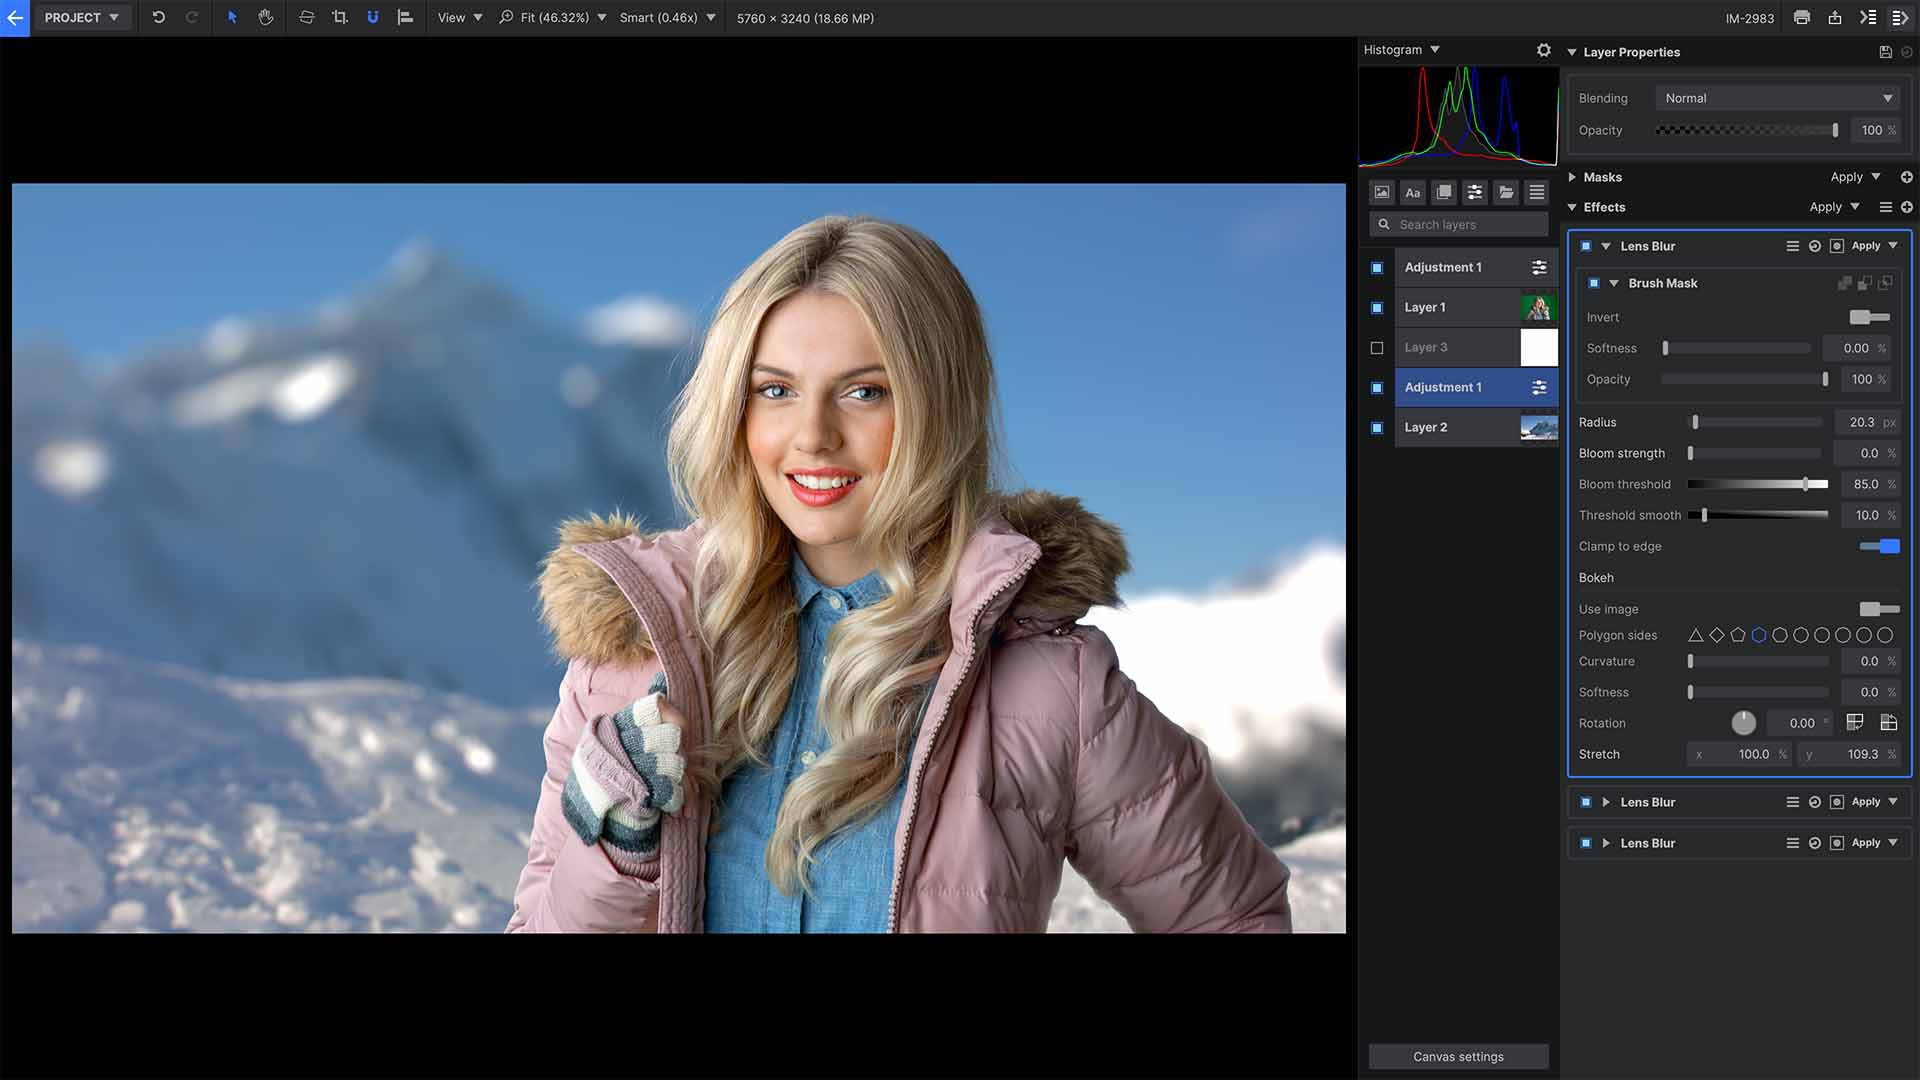Add a new image layer
This screenshot has width=1920, height=1080.
click(1382, 192)
